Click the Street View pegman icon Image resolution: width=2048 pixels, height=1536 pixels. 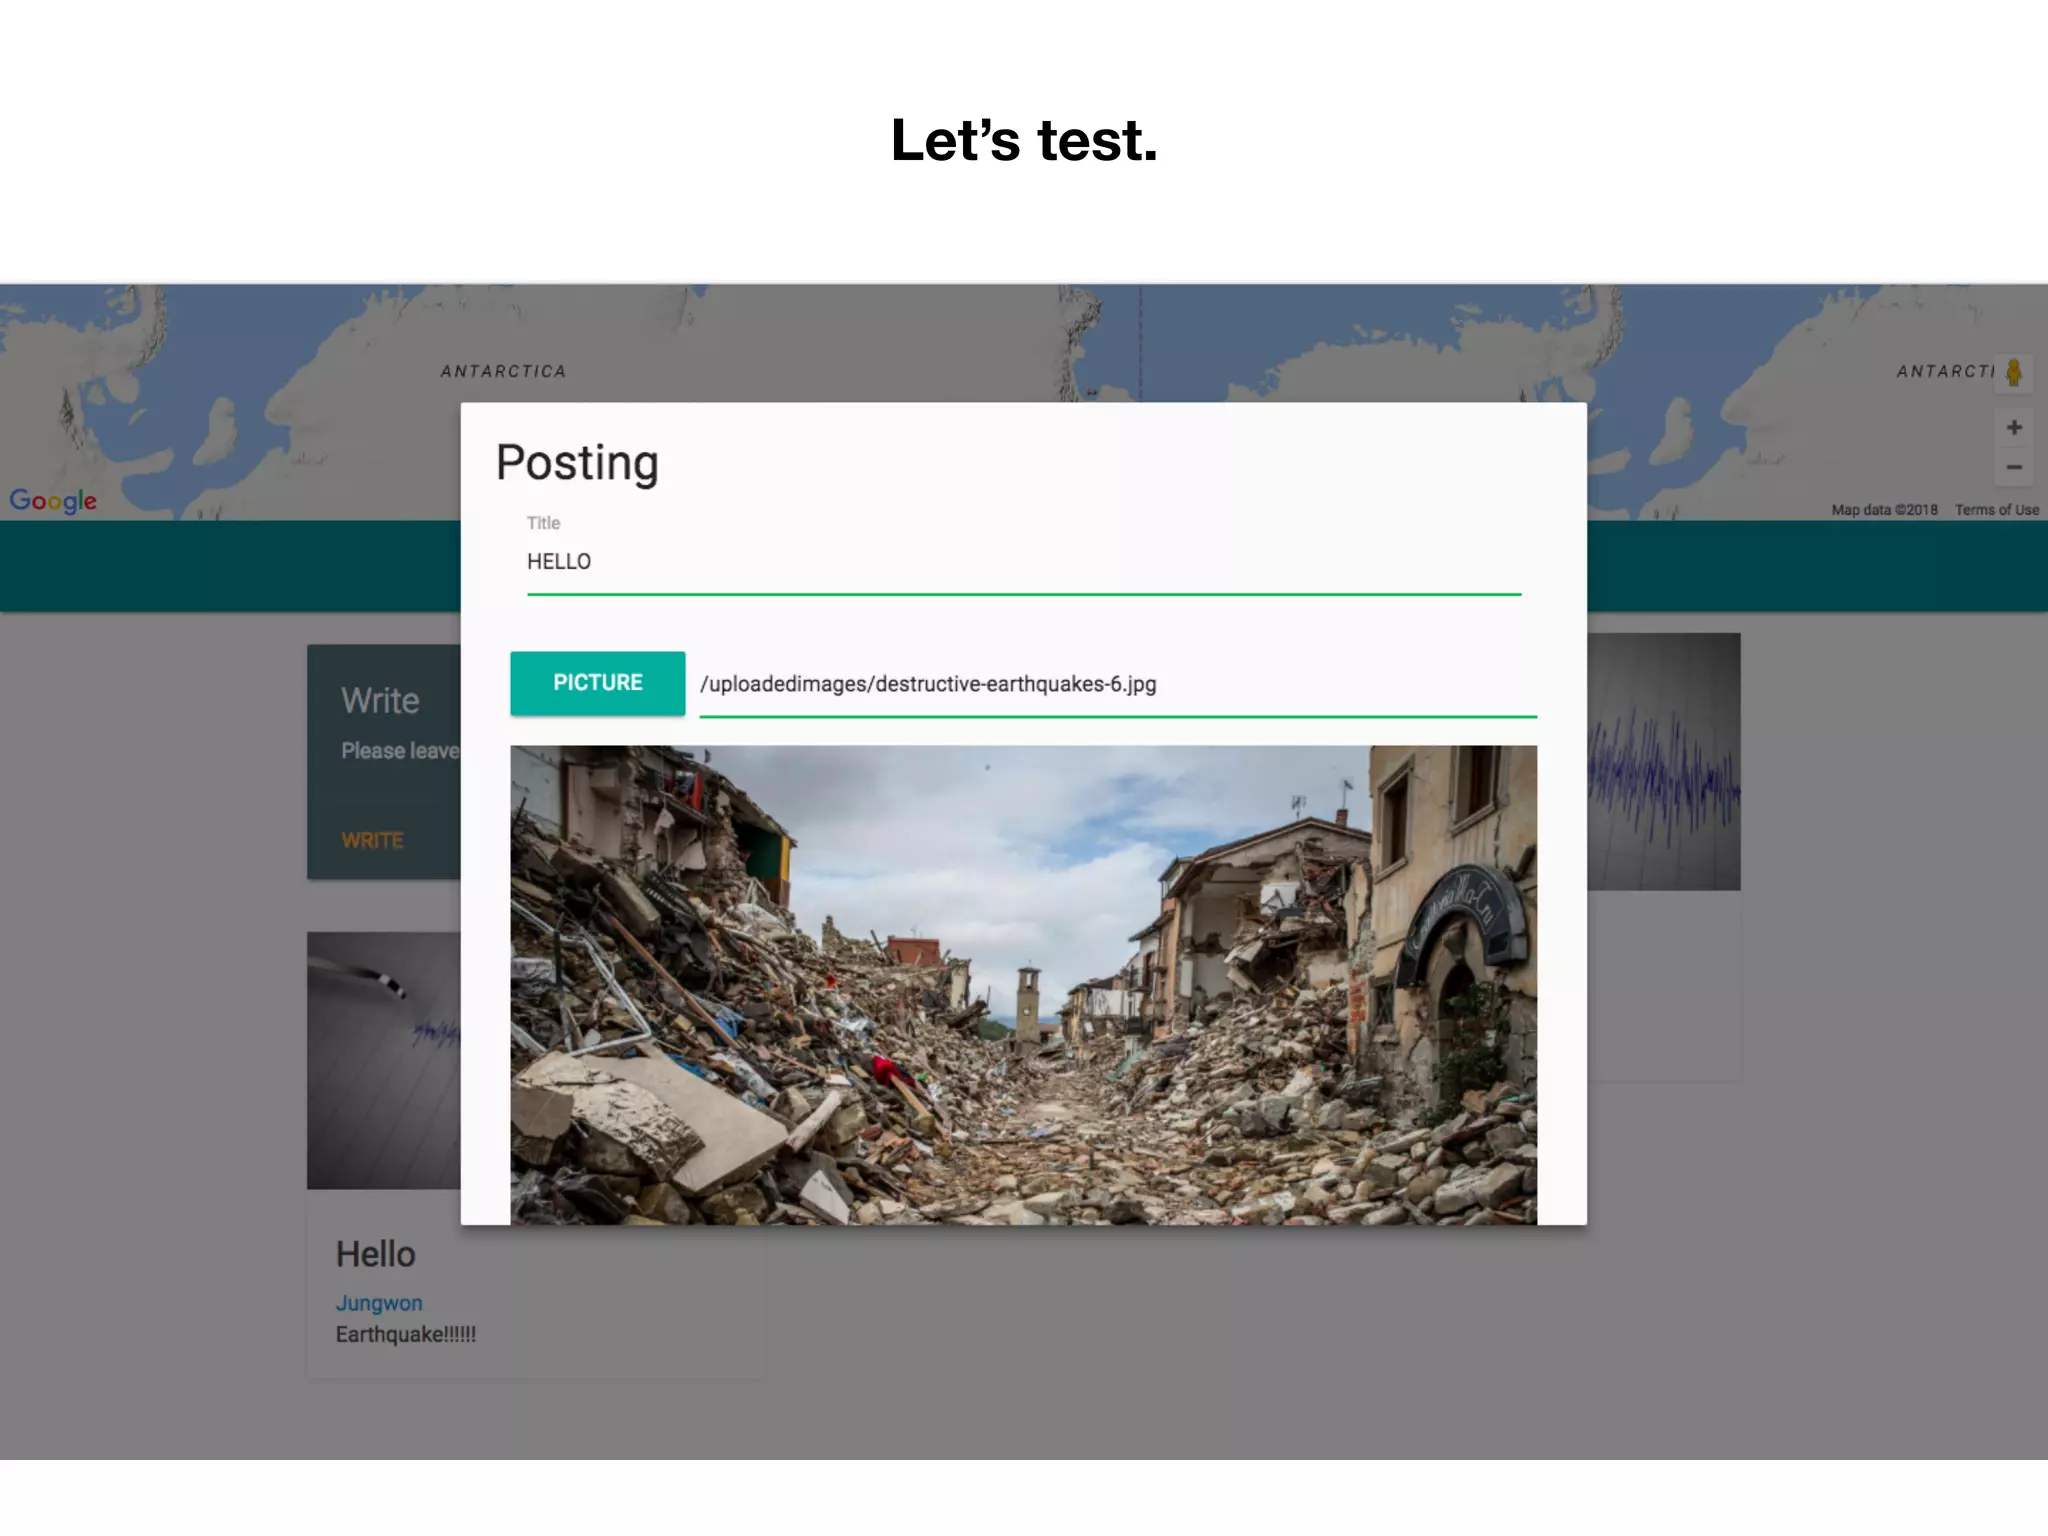point(2014,372)
